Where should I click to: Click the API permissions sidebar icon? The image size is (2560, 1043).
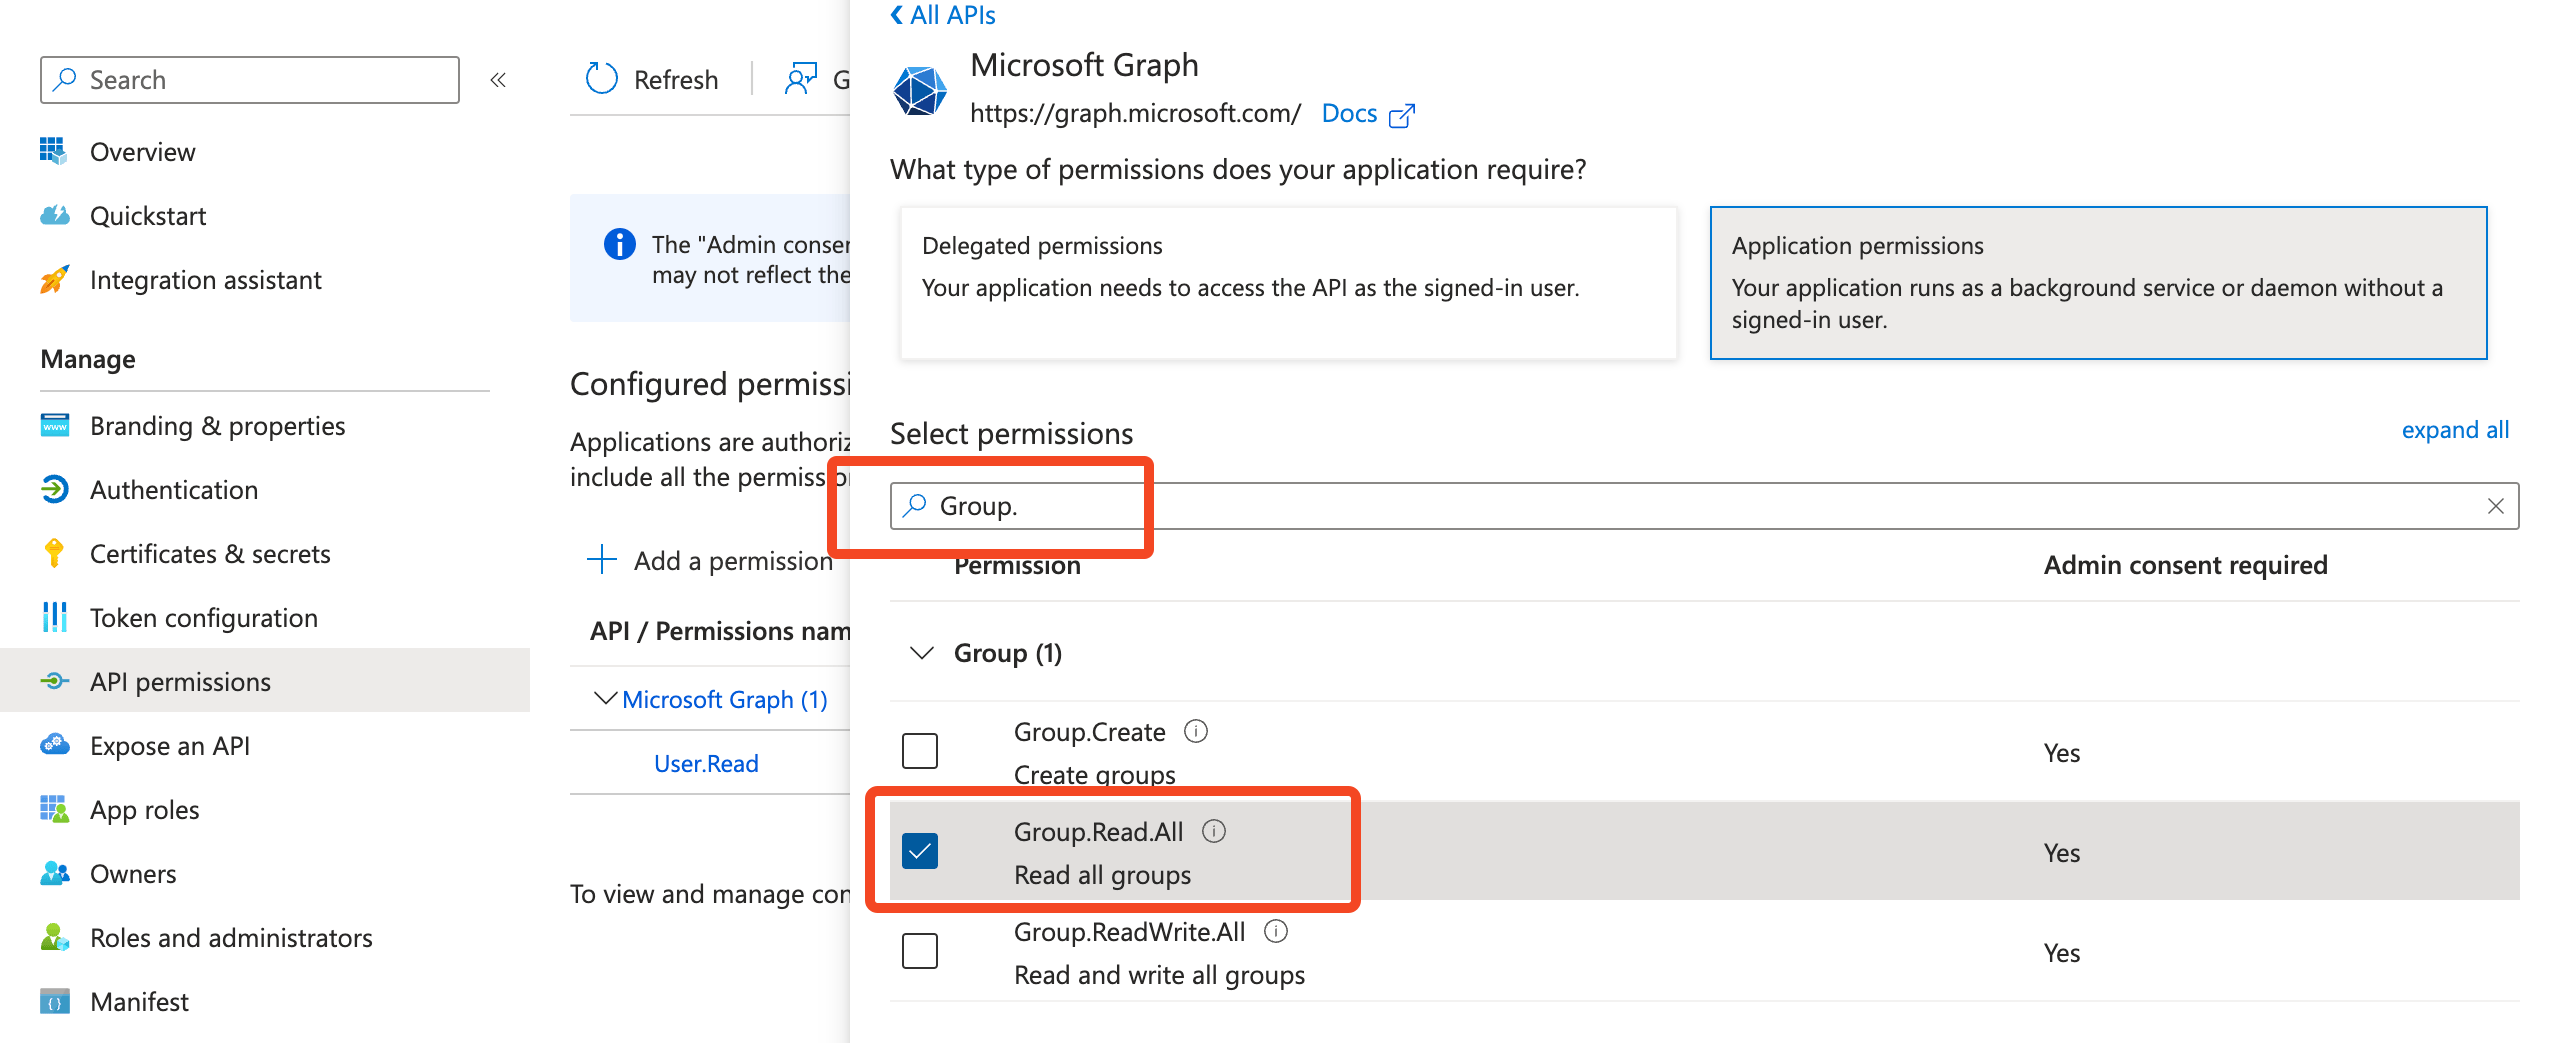54,681
